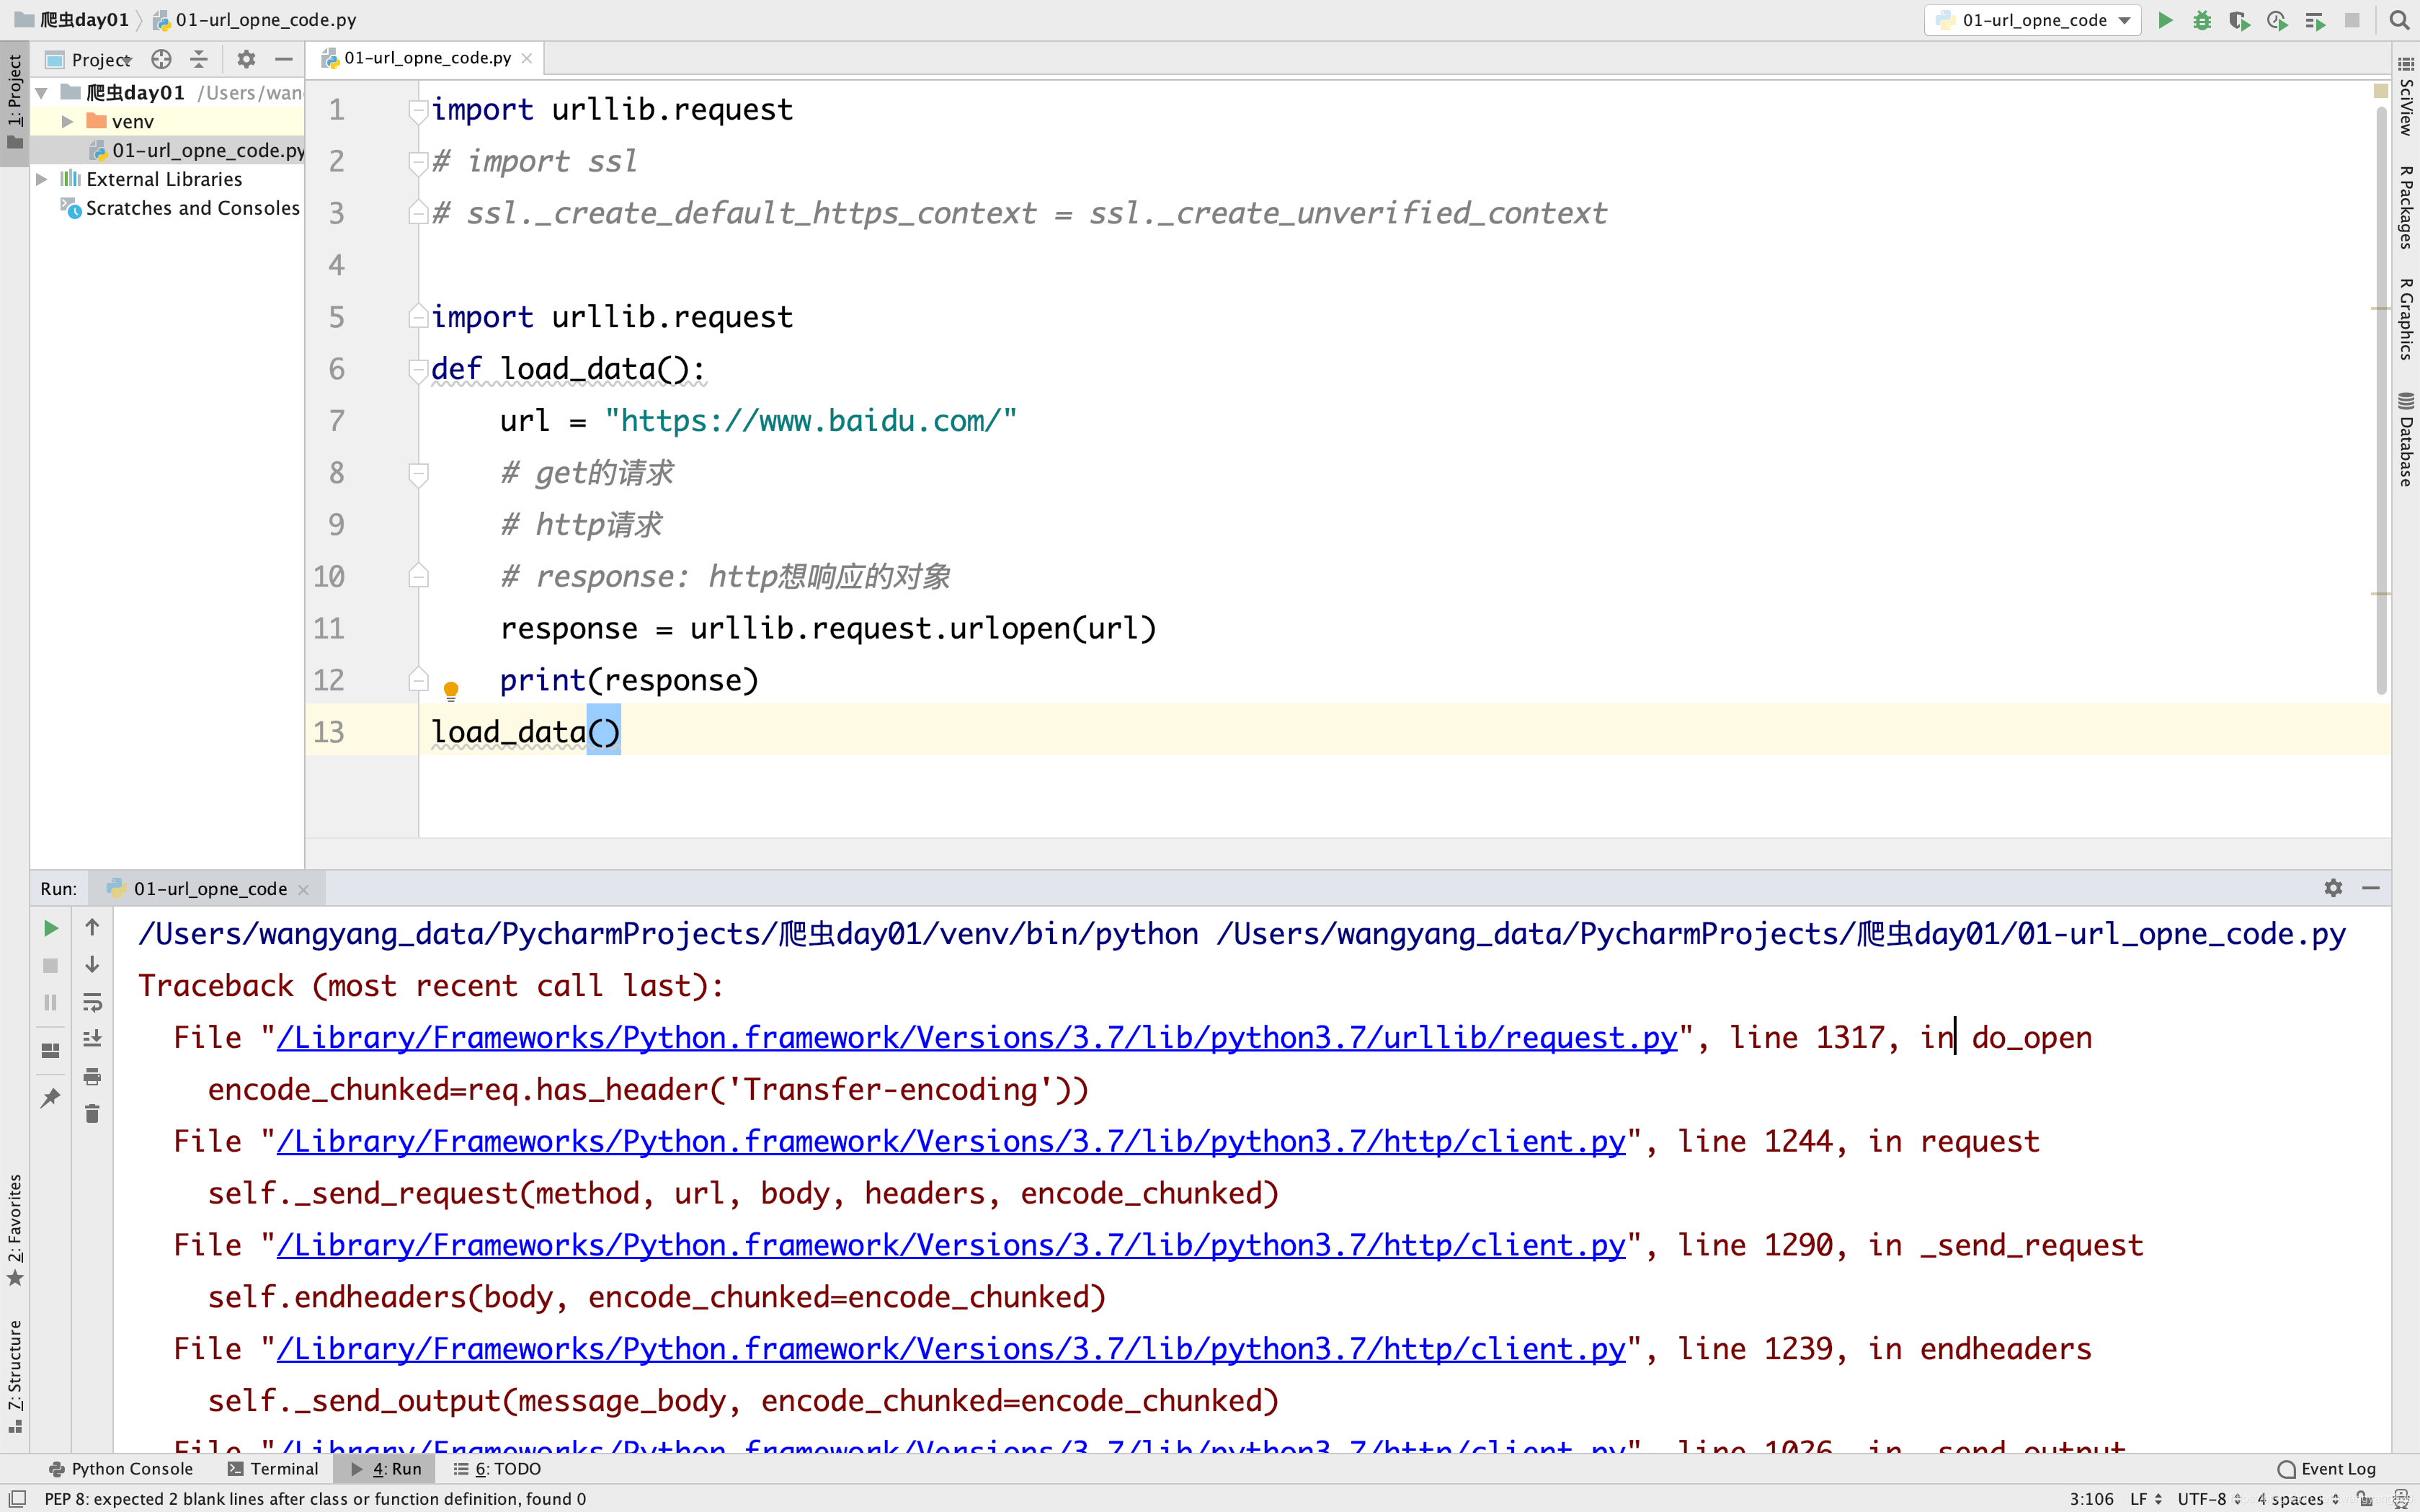This screenshot has height=1512, width=2420.
Task: Open the Terminal tool window
Action: click(283, 1468)
